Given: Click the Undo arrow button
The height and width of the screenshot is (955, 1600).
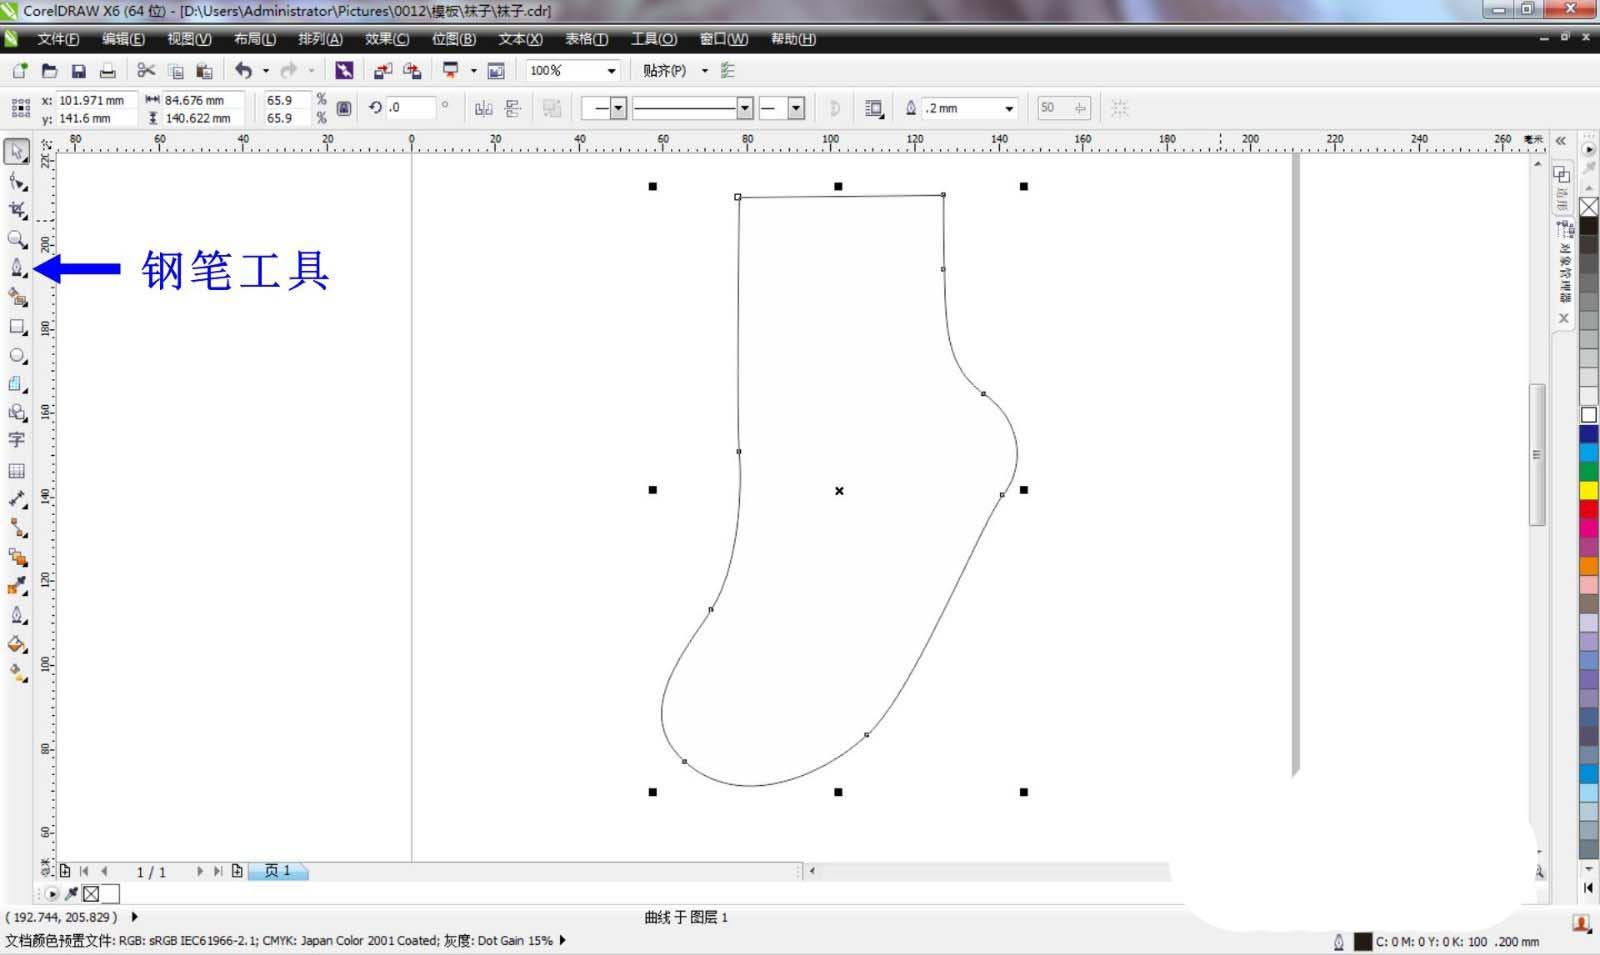Looking at the screenshot, I should pyautogui.click(x=245, y=70).
